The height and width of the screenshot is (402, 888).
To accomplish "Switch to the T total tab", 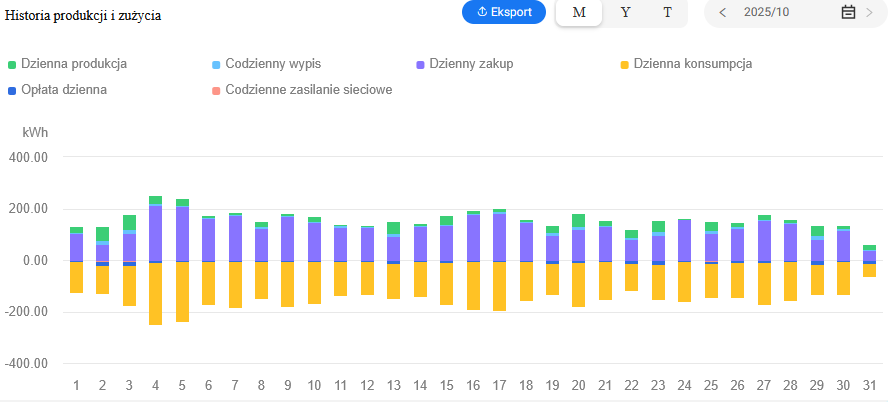I will point(667,12).
